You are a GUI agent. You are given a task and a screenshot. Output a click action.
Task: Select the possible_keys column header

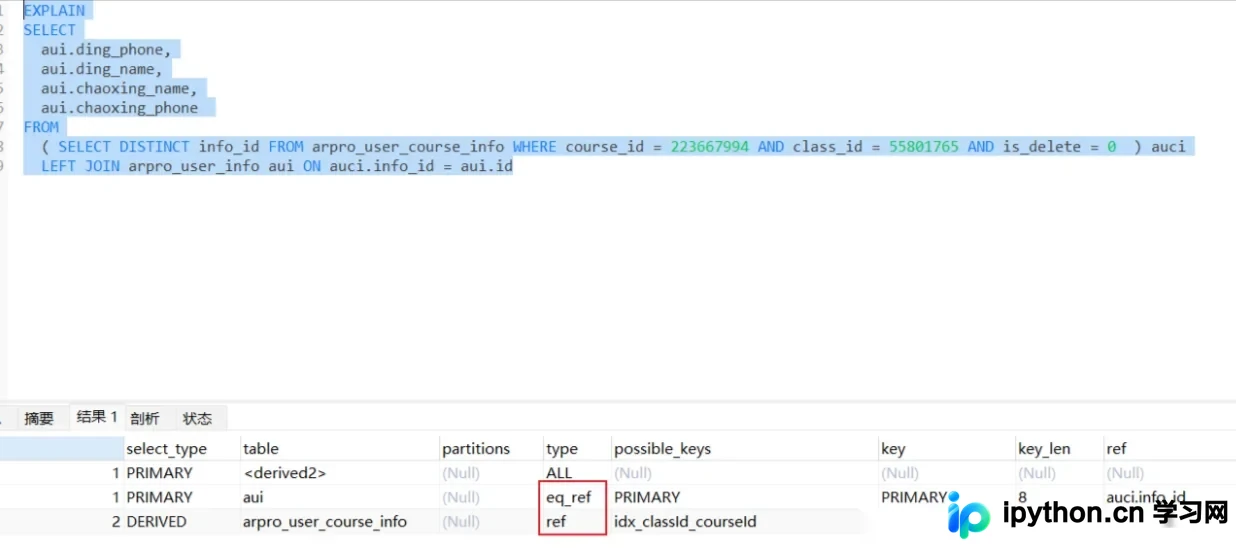(x=662, y=449)
